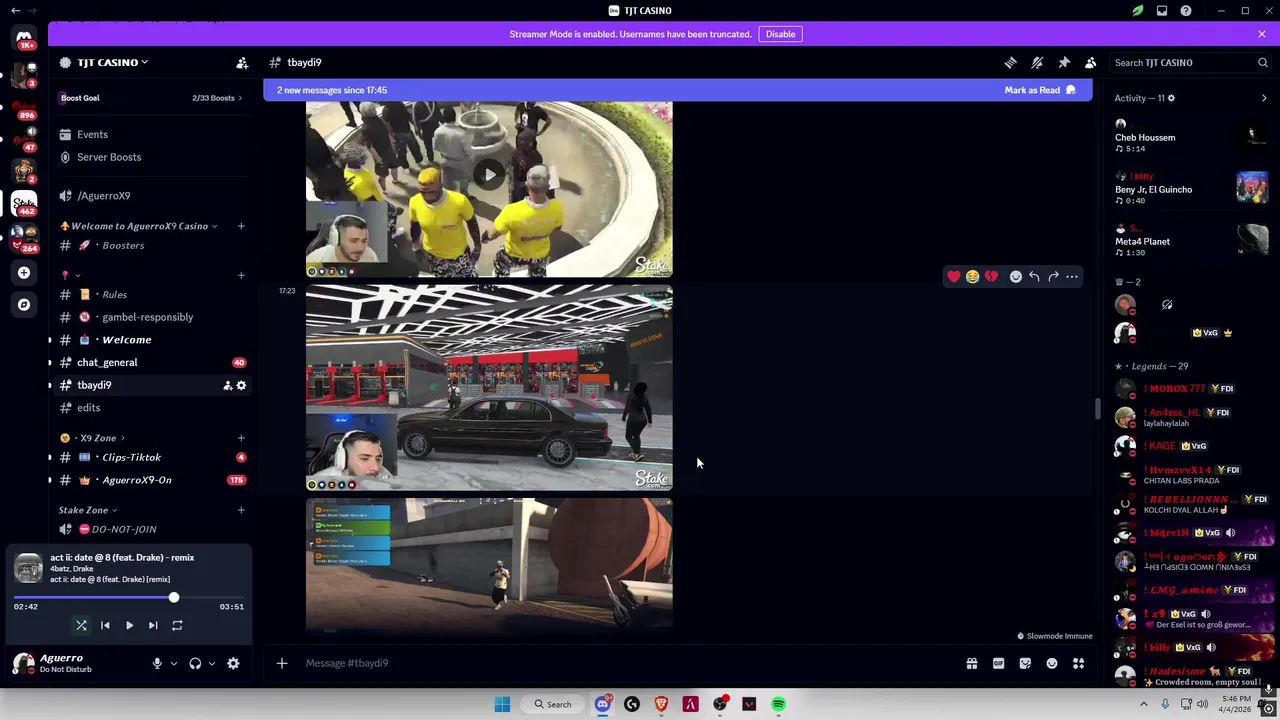Open headphone output options arrow
The image size is (1280, 720).
click(211, 663)
